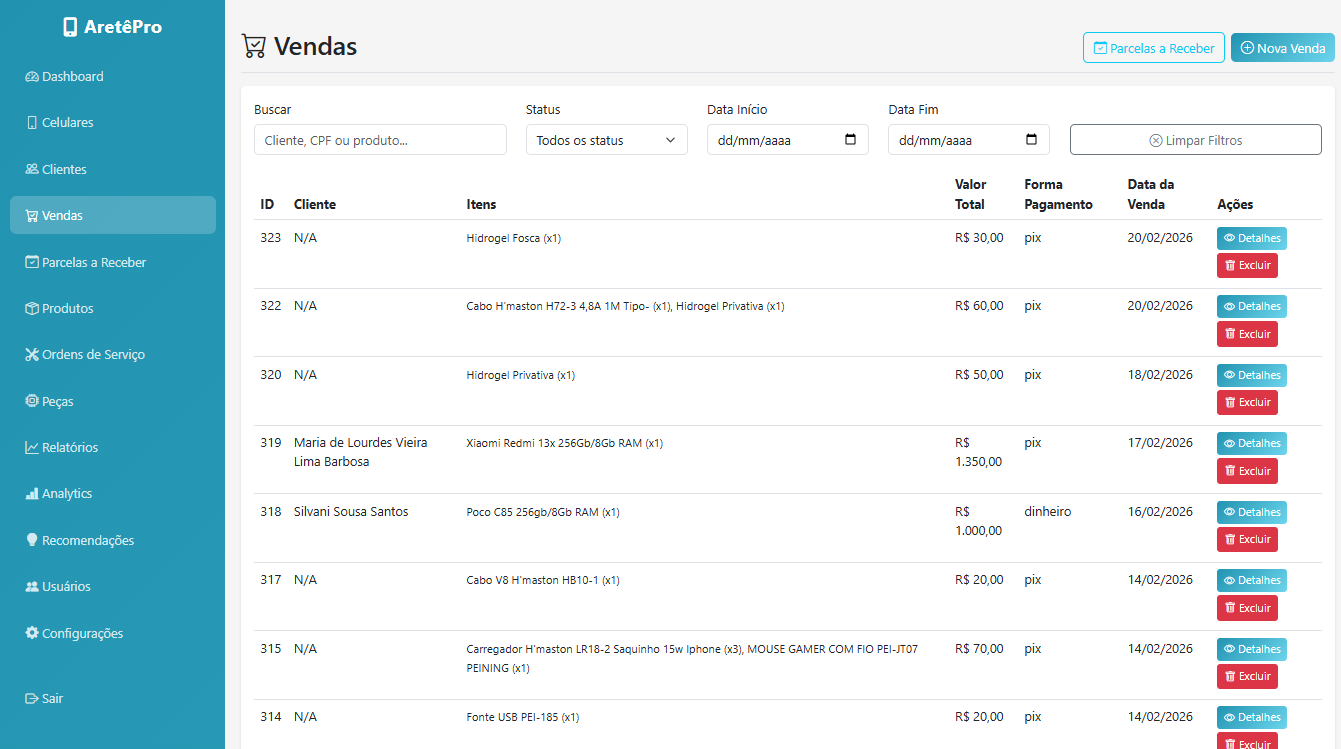The image size is (1341, 749).
Task: Focus the Buscar search field
Action: coord(380,140)
